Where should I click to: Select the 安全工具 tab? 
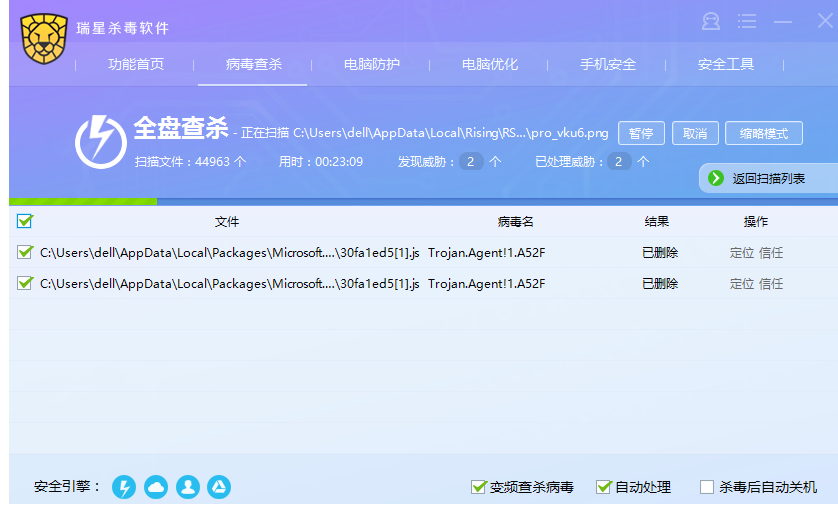[726, 64]
